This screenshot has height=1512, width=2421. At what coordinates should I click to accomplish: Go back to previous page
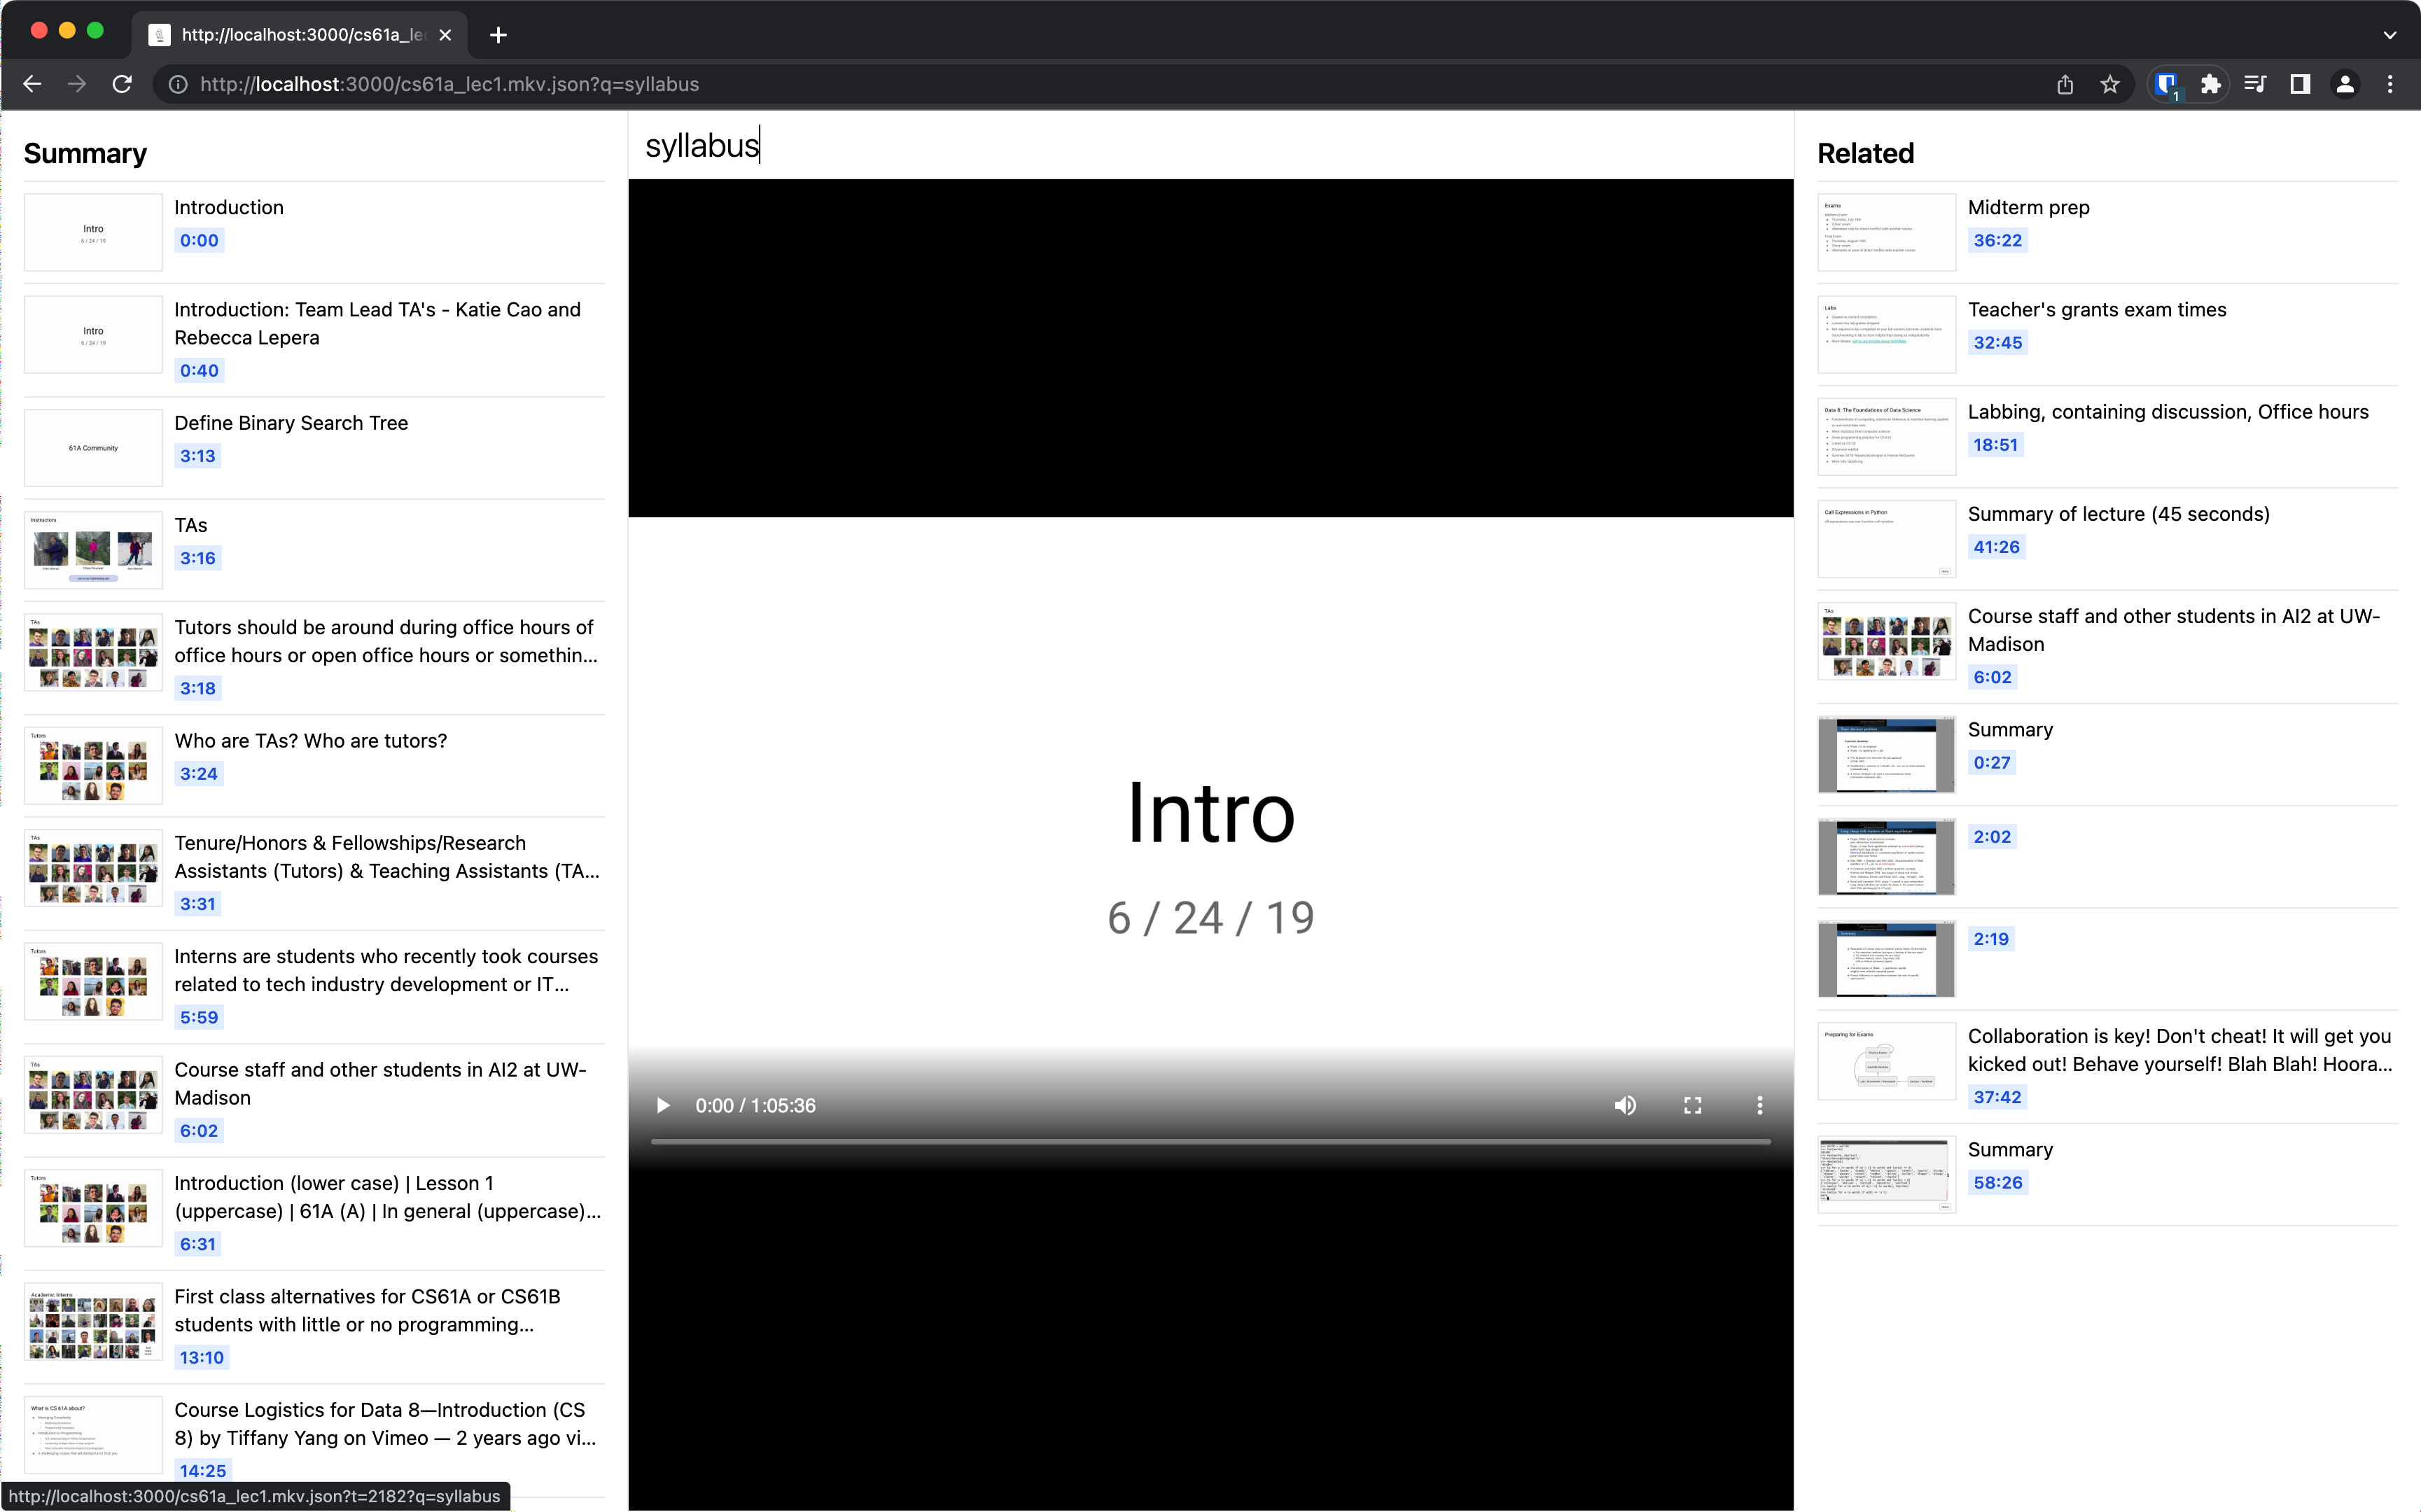point(32,84)
